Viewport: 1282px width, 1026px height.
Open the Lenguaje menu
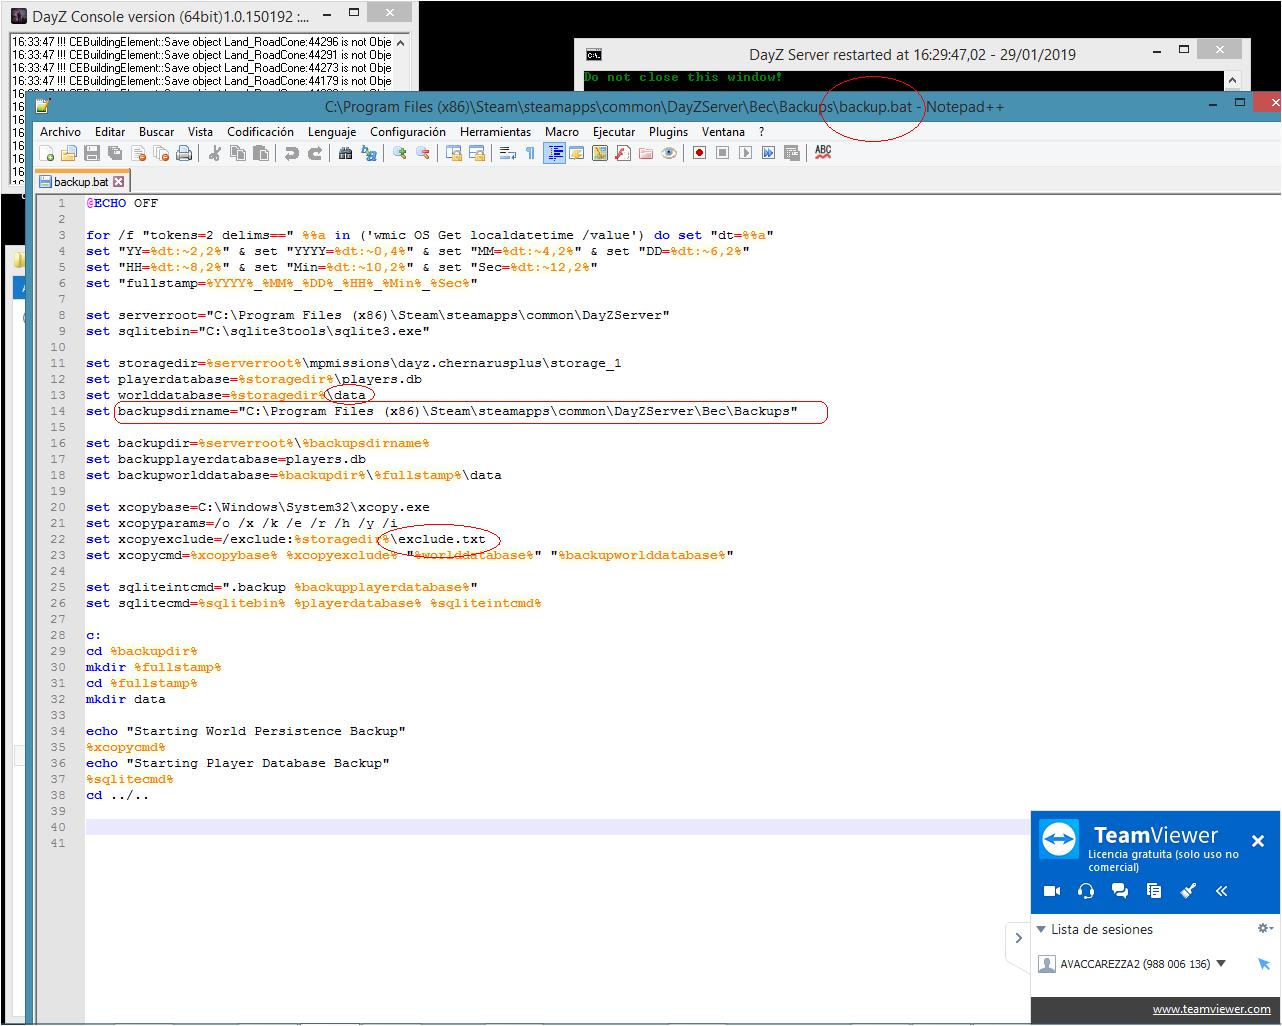click(332, 132)
